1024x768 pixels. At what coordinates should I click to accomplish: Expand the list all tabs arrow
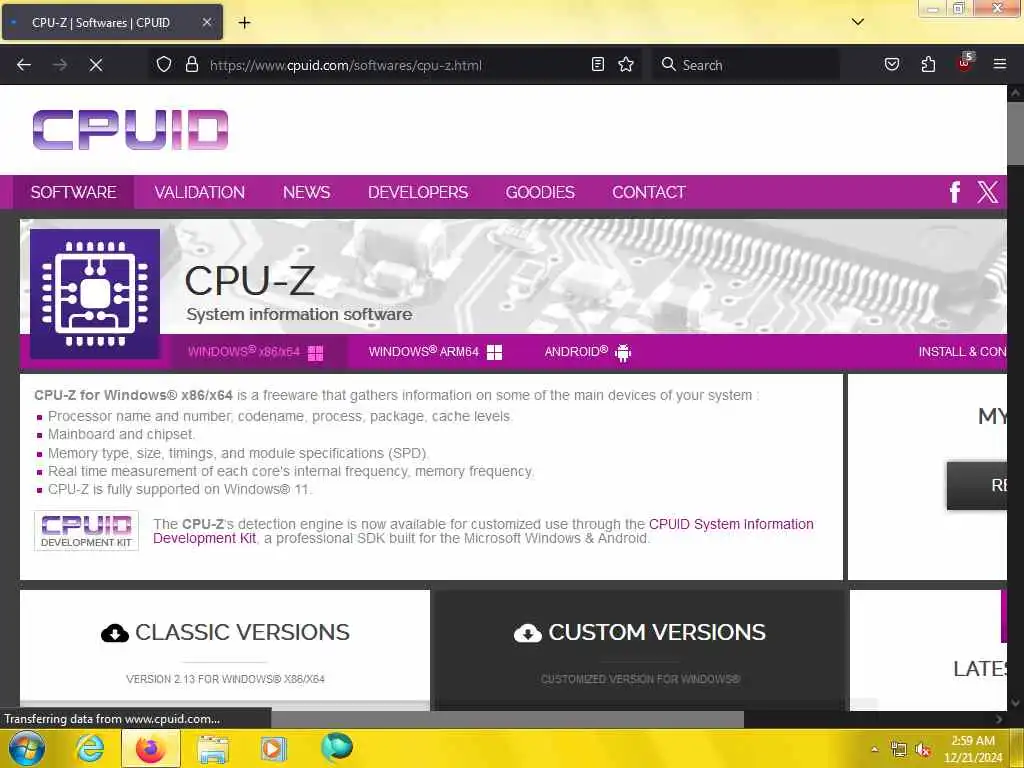click(x=857, y=22)
